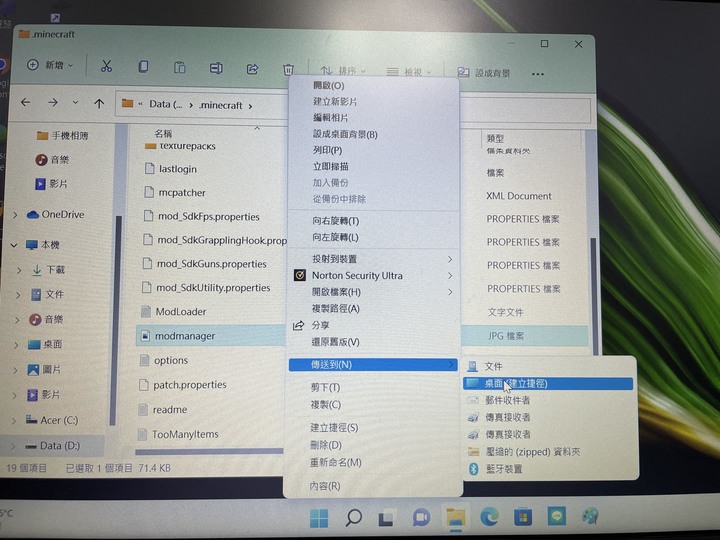Select mod_SdkFps.properties file
Image resolution: width=720 pixels, height=540 pixels.
click(x=201, y=216)
